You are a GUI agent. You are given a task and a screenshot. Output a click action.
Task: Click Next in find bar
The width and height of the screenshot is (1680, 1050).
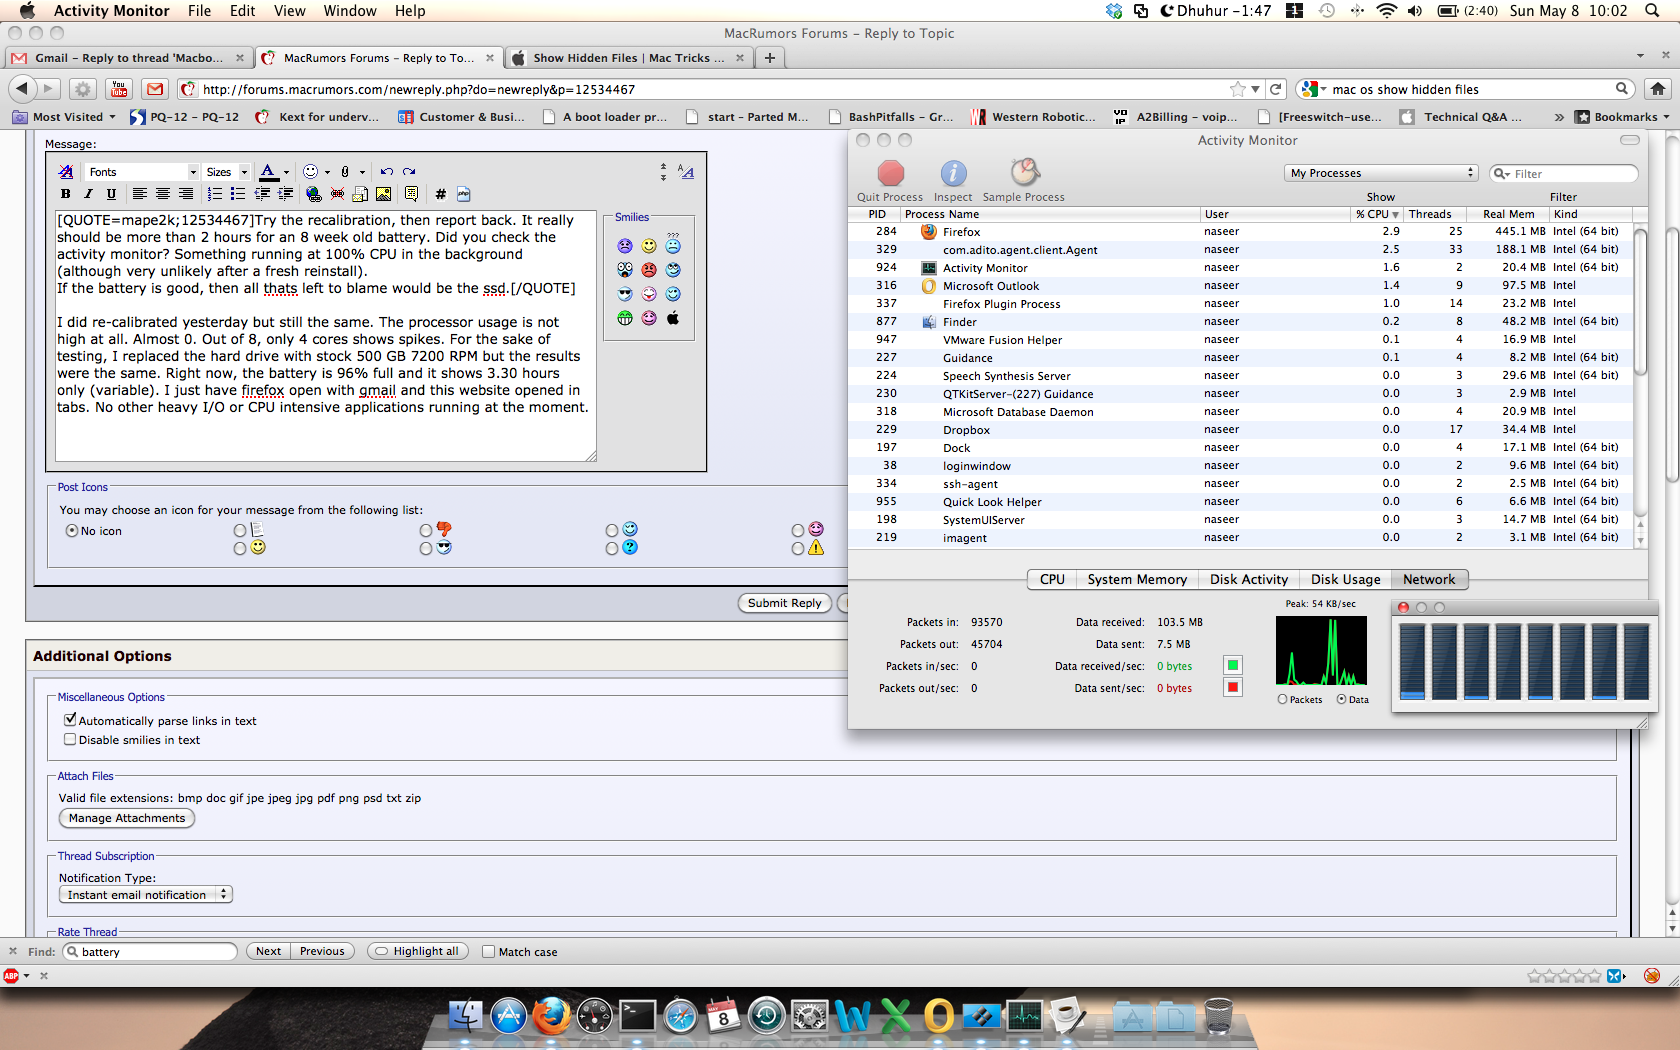(x=268, y=951)
